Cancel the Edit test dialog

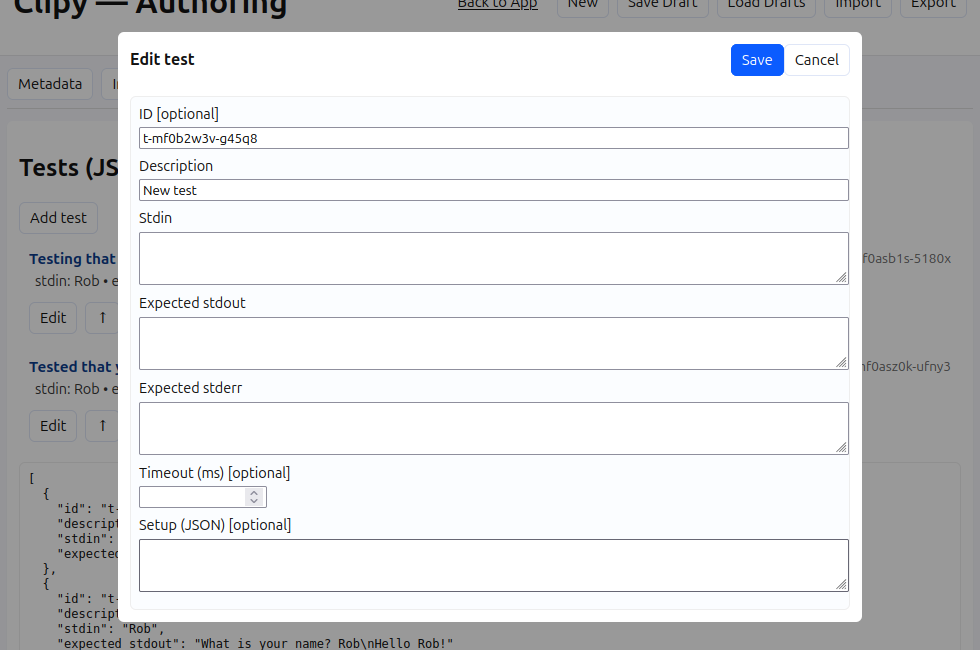click(816, 60)
